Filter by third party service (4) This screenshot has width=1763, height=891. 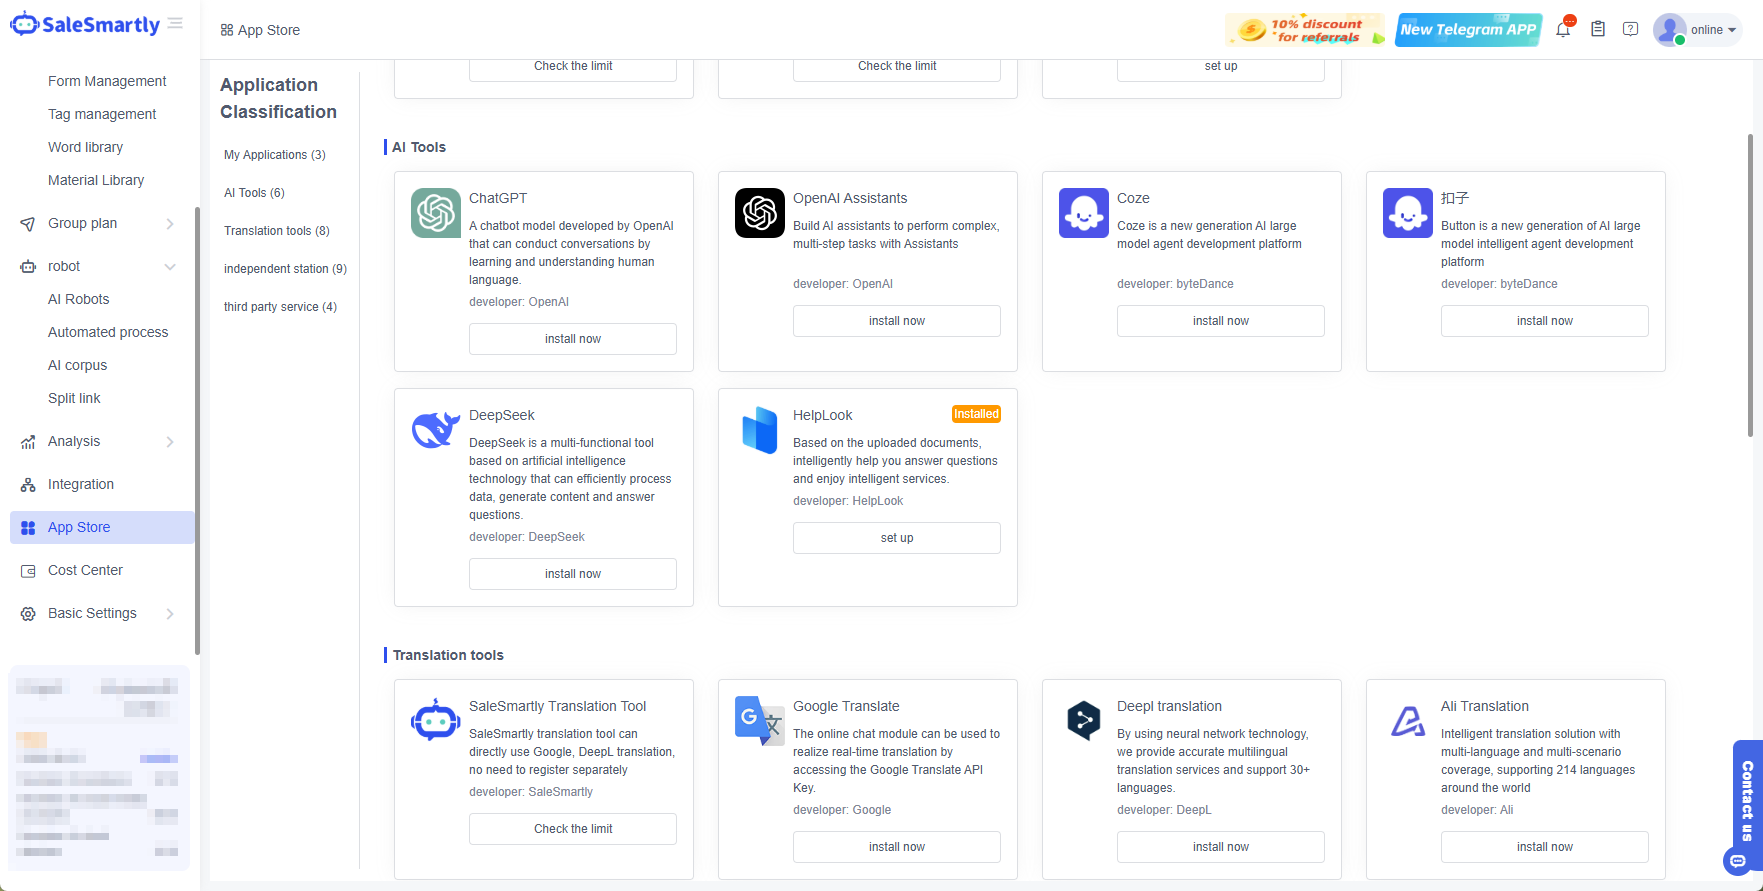point(280,307)
